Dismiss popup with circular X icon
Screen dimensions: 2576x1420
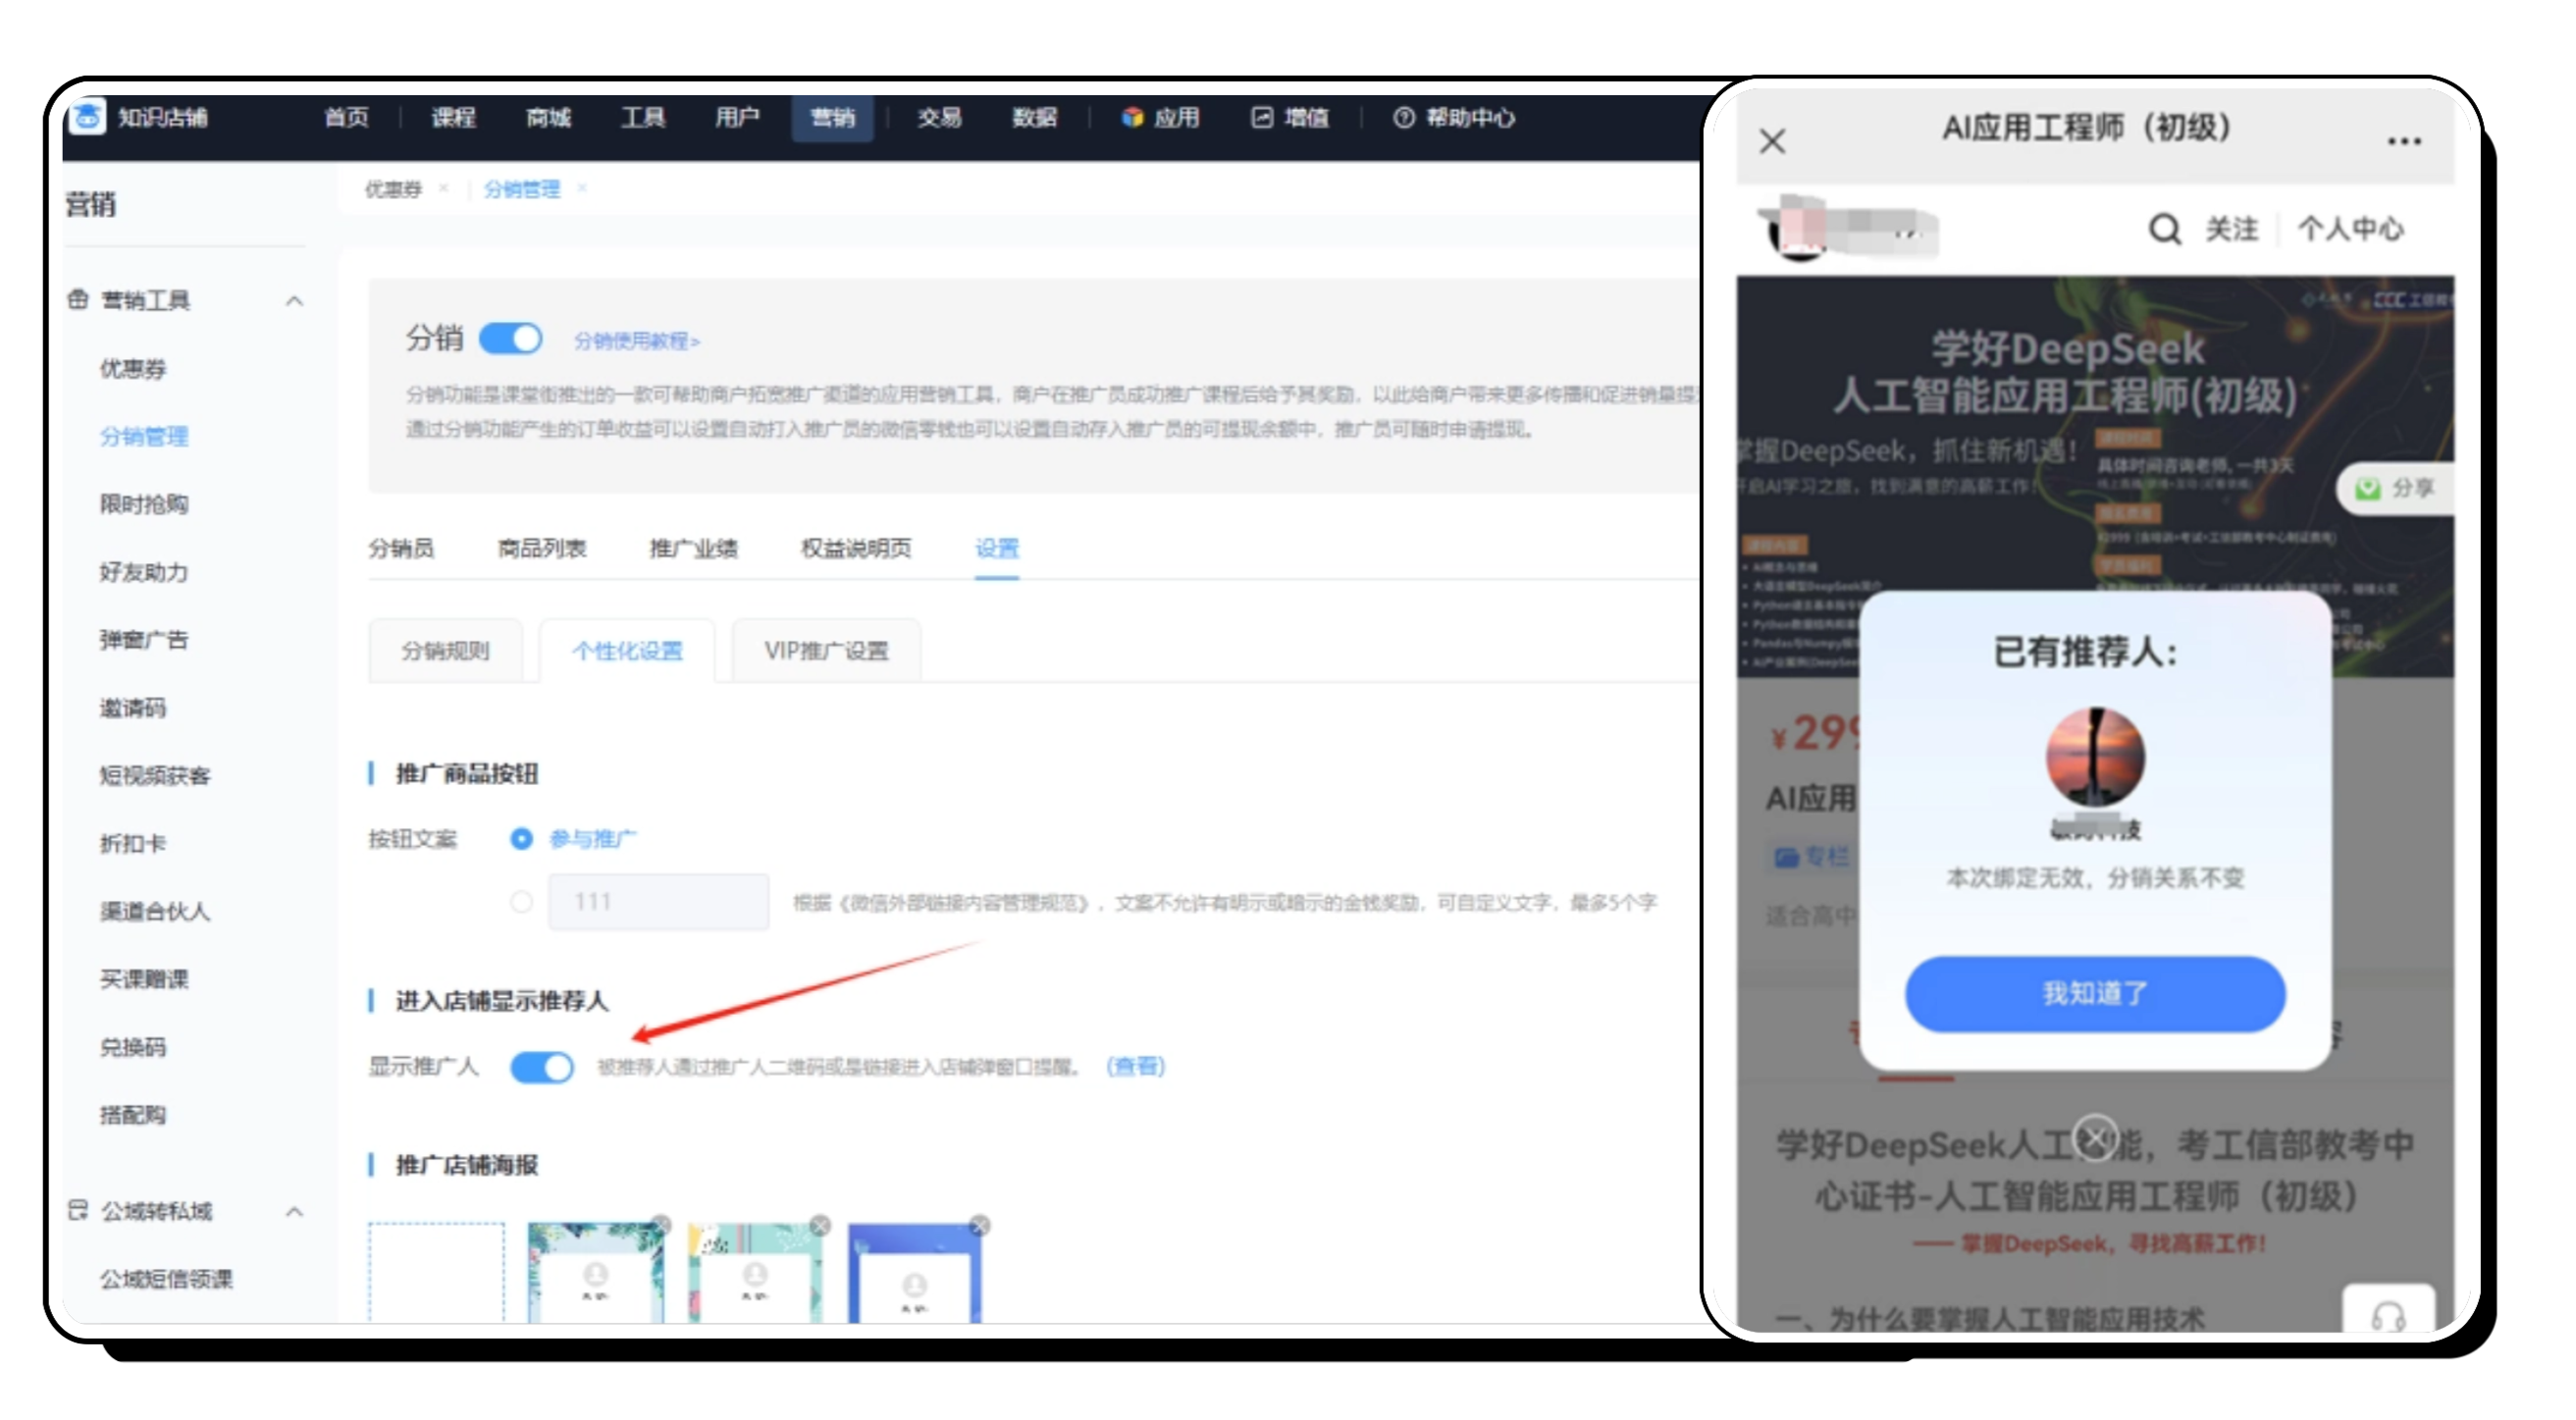coord(2094,1137)
